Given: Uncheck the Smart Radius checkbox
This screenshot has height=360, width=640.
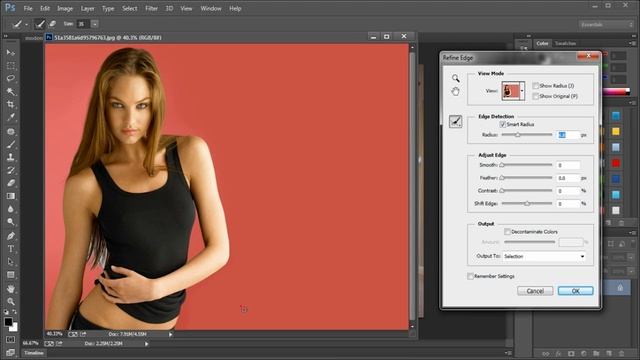Looking at the screenshot, I should click(x=502, y=124).
